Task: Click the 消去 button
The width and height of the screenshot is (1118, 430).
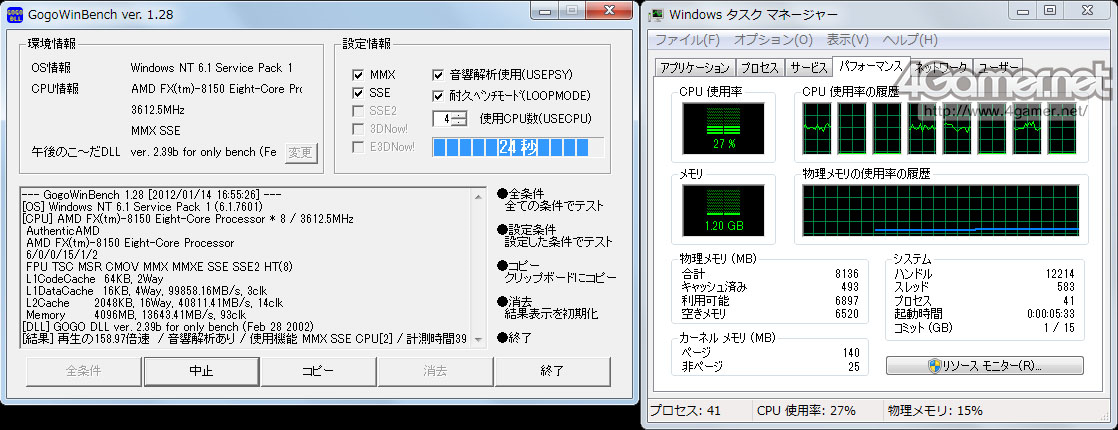Action: [x=435, y=371]
